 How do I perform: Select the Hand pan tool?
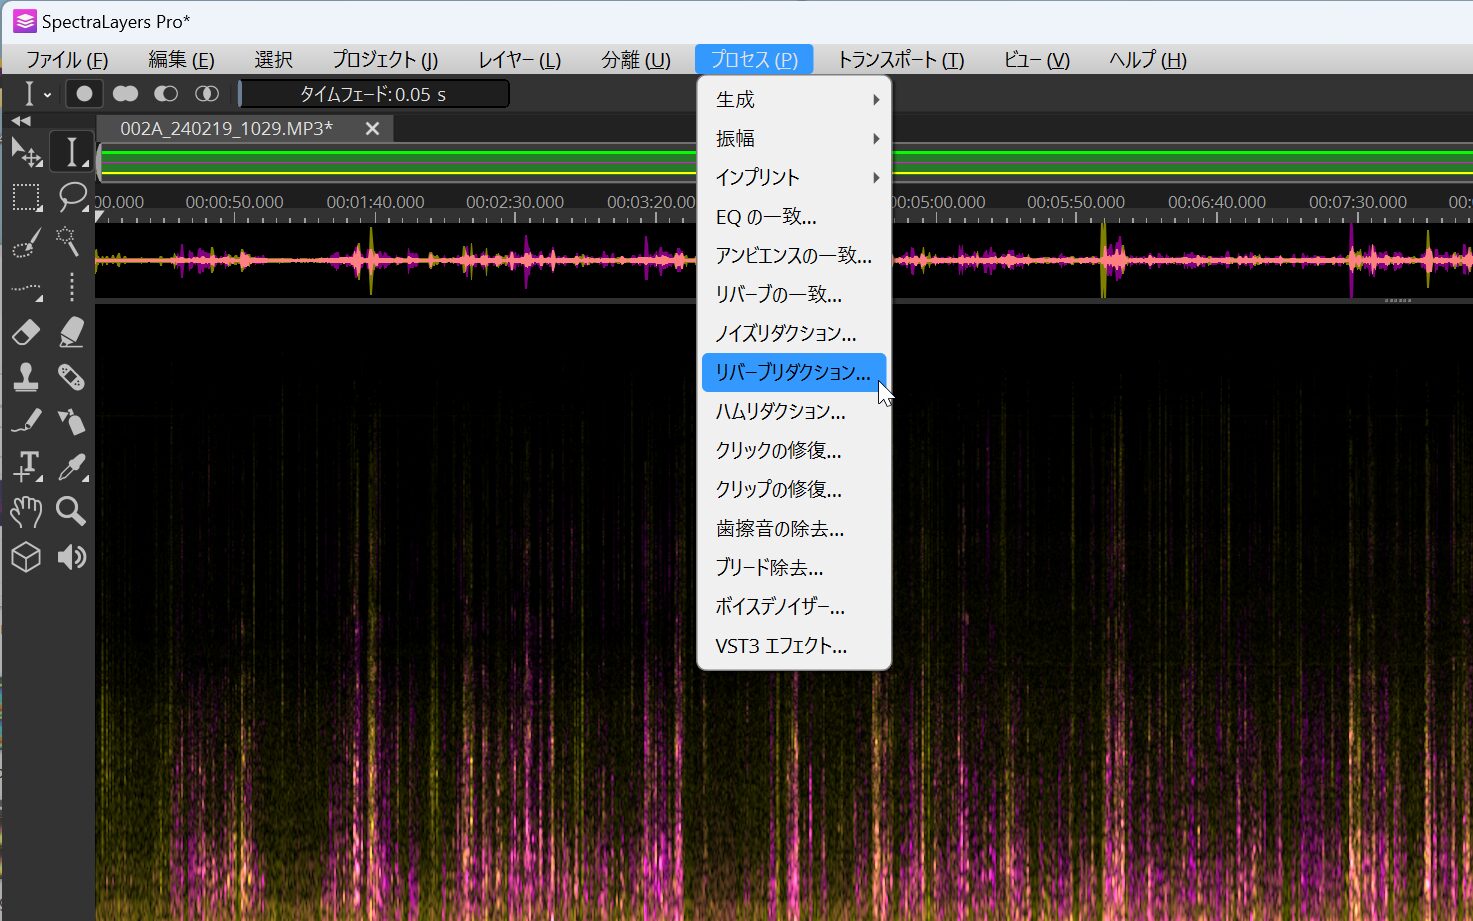tap(26, 511)
